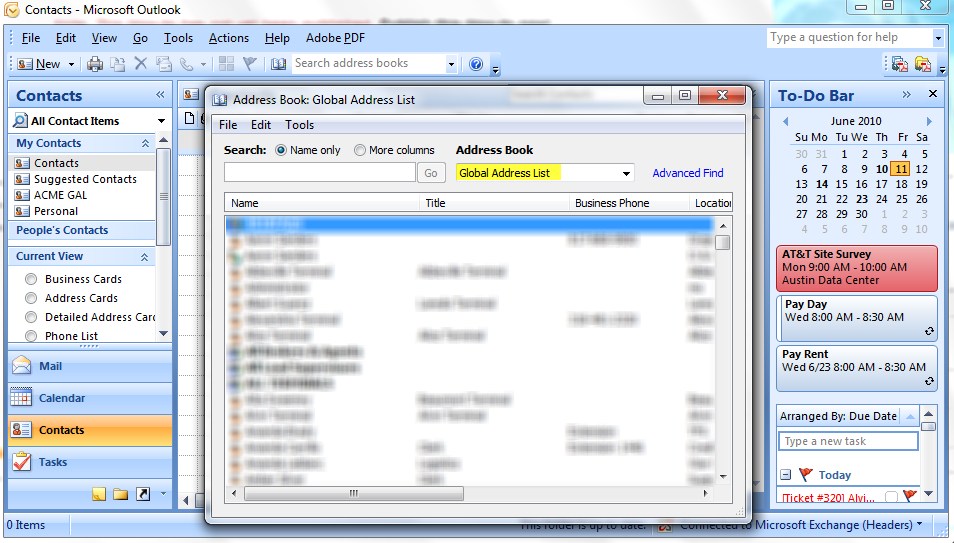The image size is (954, 543).
Task: Select June 23 in the date navigator
Action: pos(862,199)
